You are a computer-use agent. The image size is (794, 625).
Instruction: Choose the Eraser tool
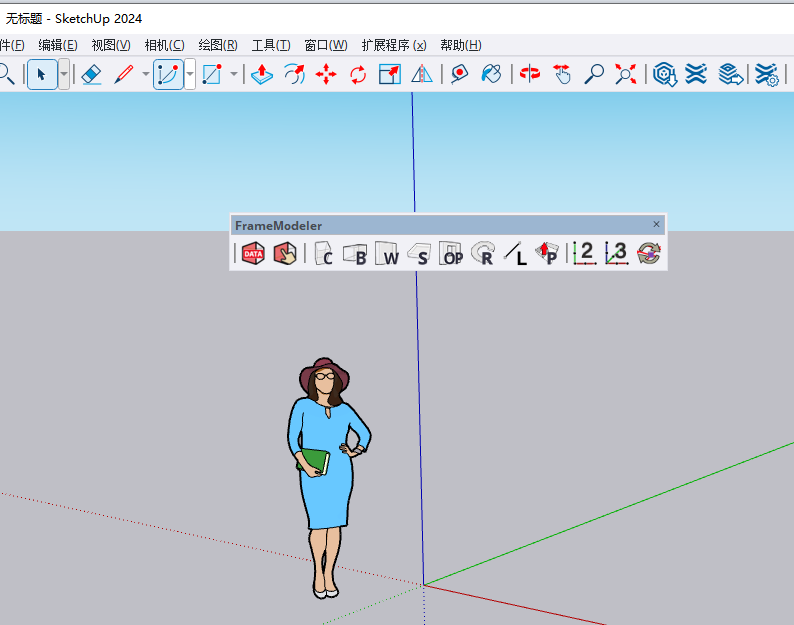tap(92, 74)
